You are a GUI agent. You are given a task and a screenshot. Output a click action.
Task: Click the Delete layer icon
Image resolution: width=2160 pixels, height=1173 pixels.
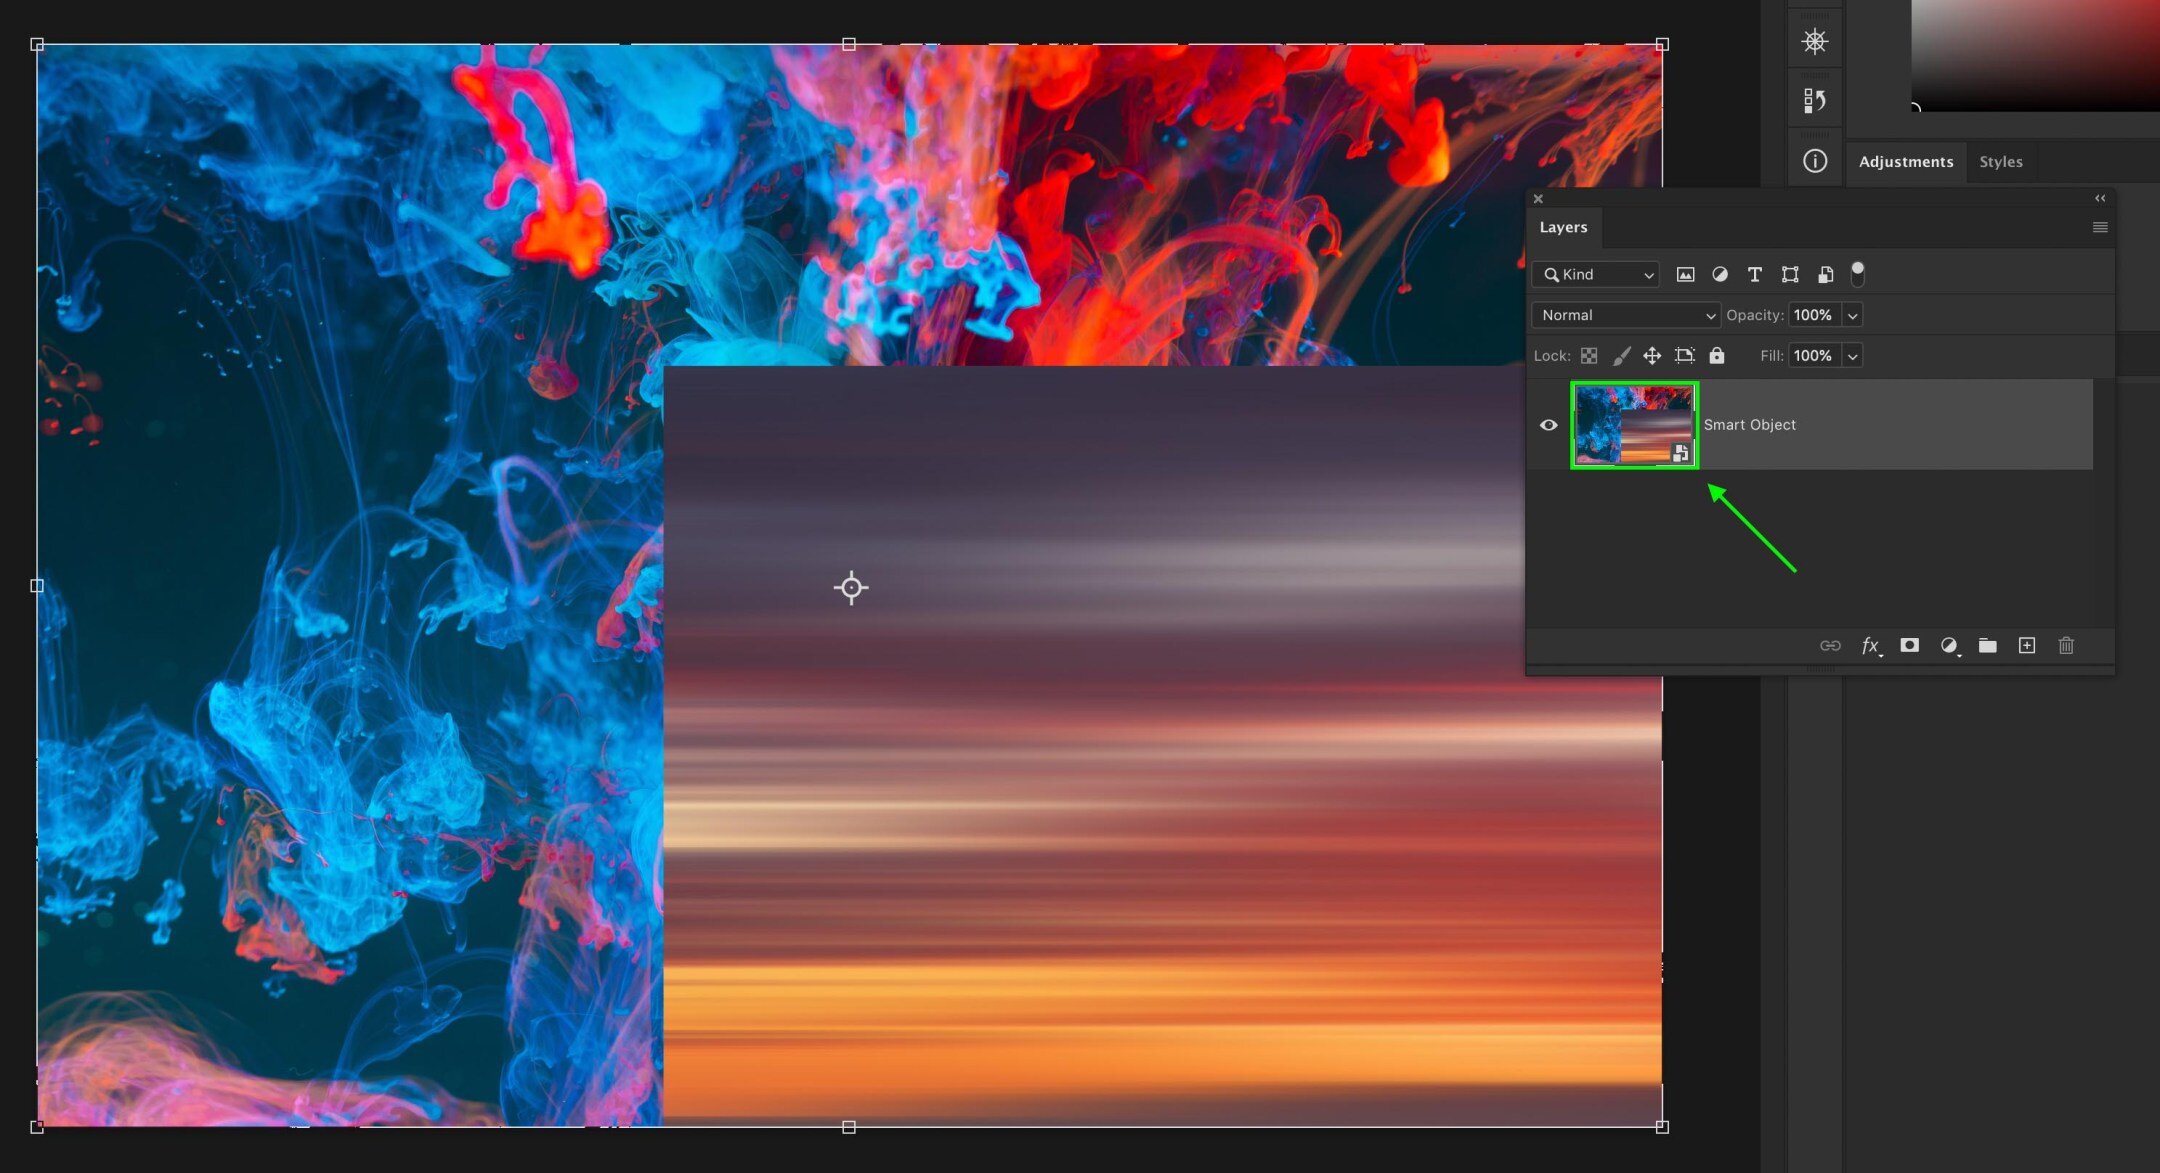coord(2069,646)
